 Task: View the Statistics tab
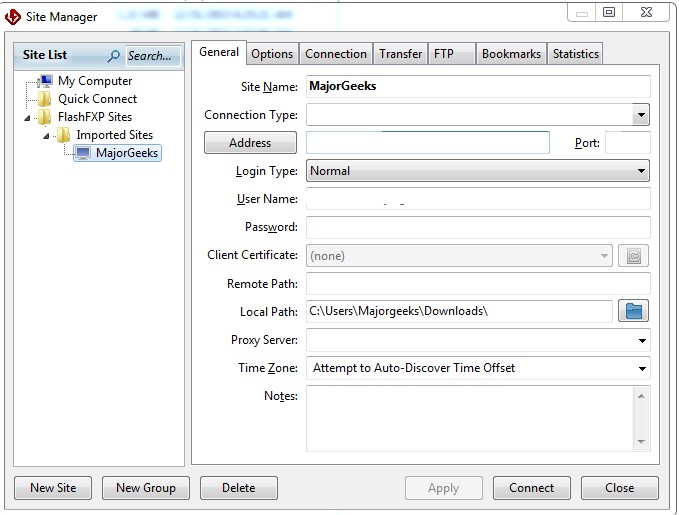[x=575, y=54]
